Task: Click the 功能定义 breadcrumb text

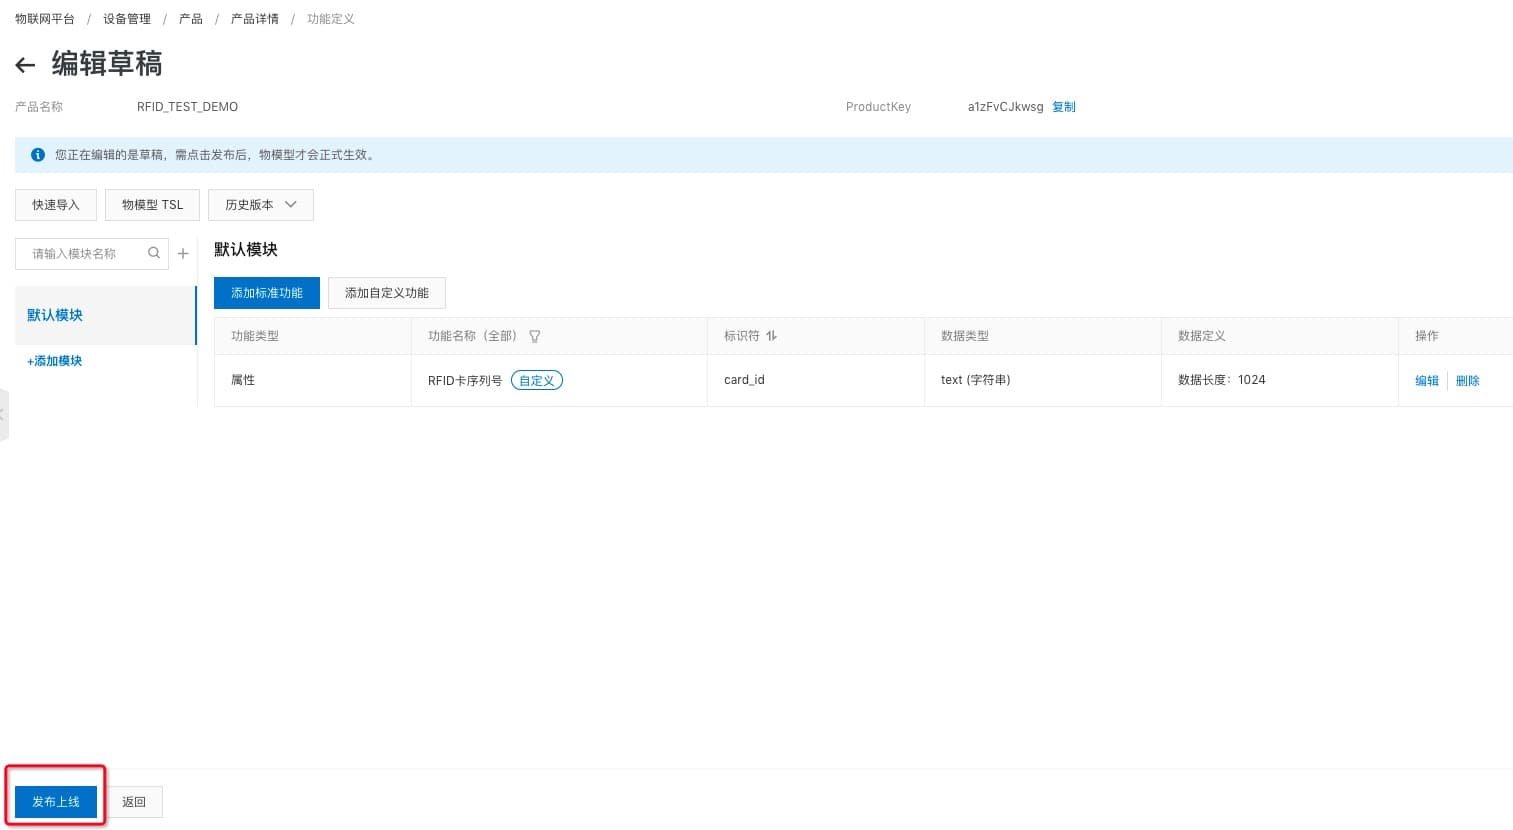Action: 331,19
